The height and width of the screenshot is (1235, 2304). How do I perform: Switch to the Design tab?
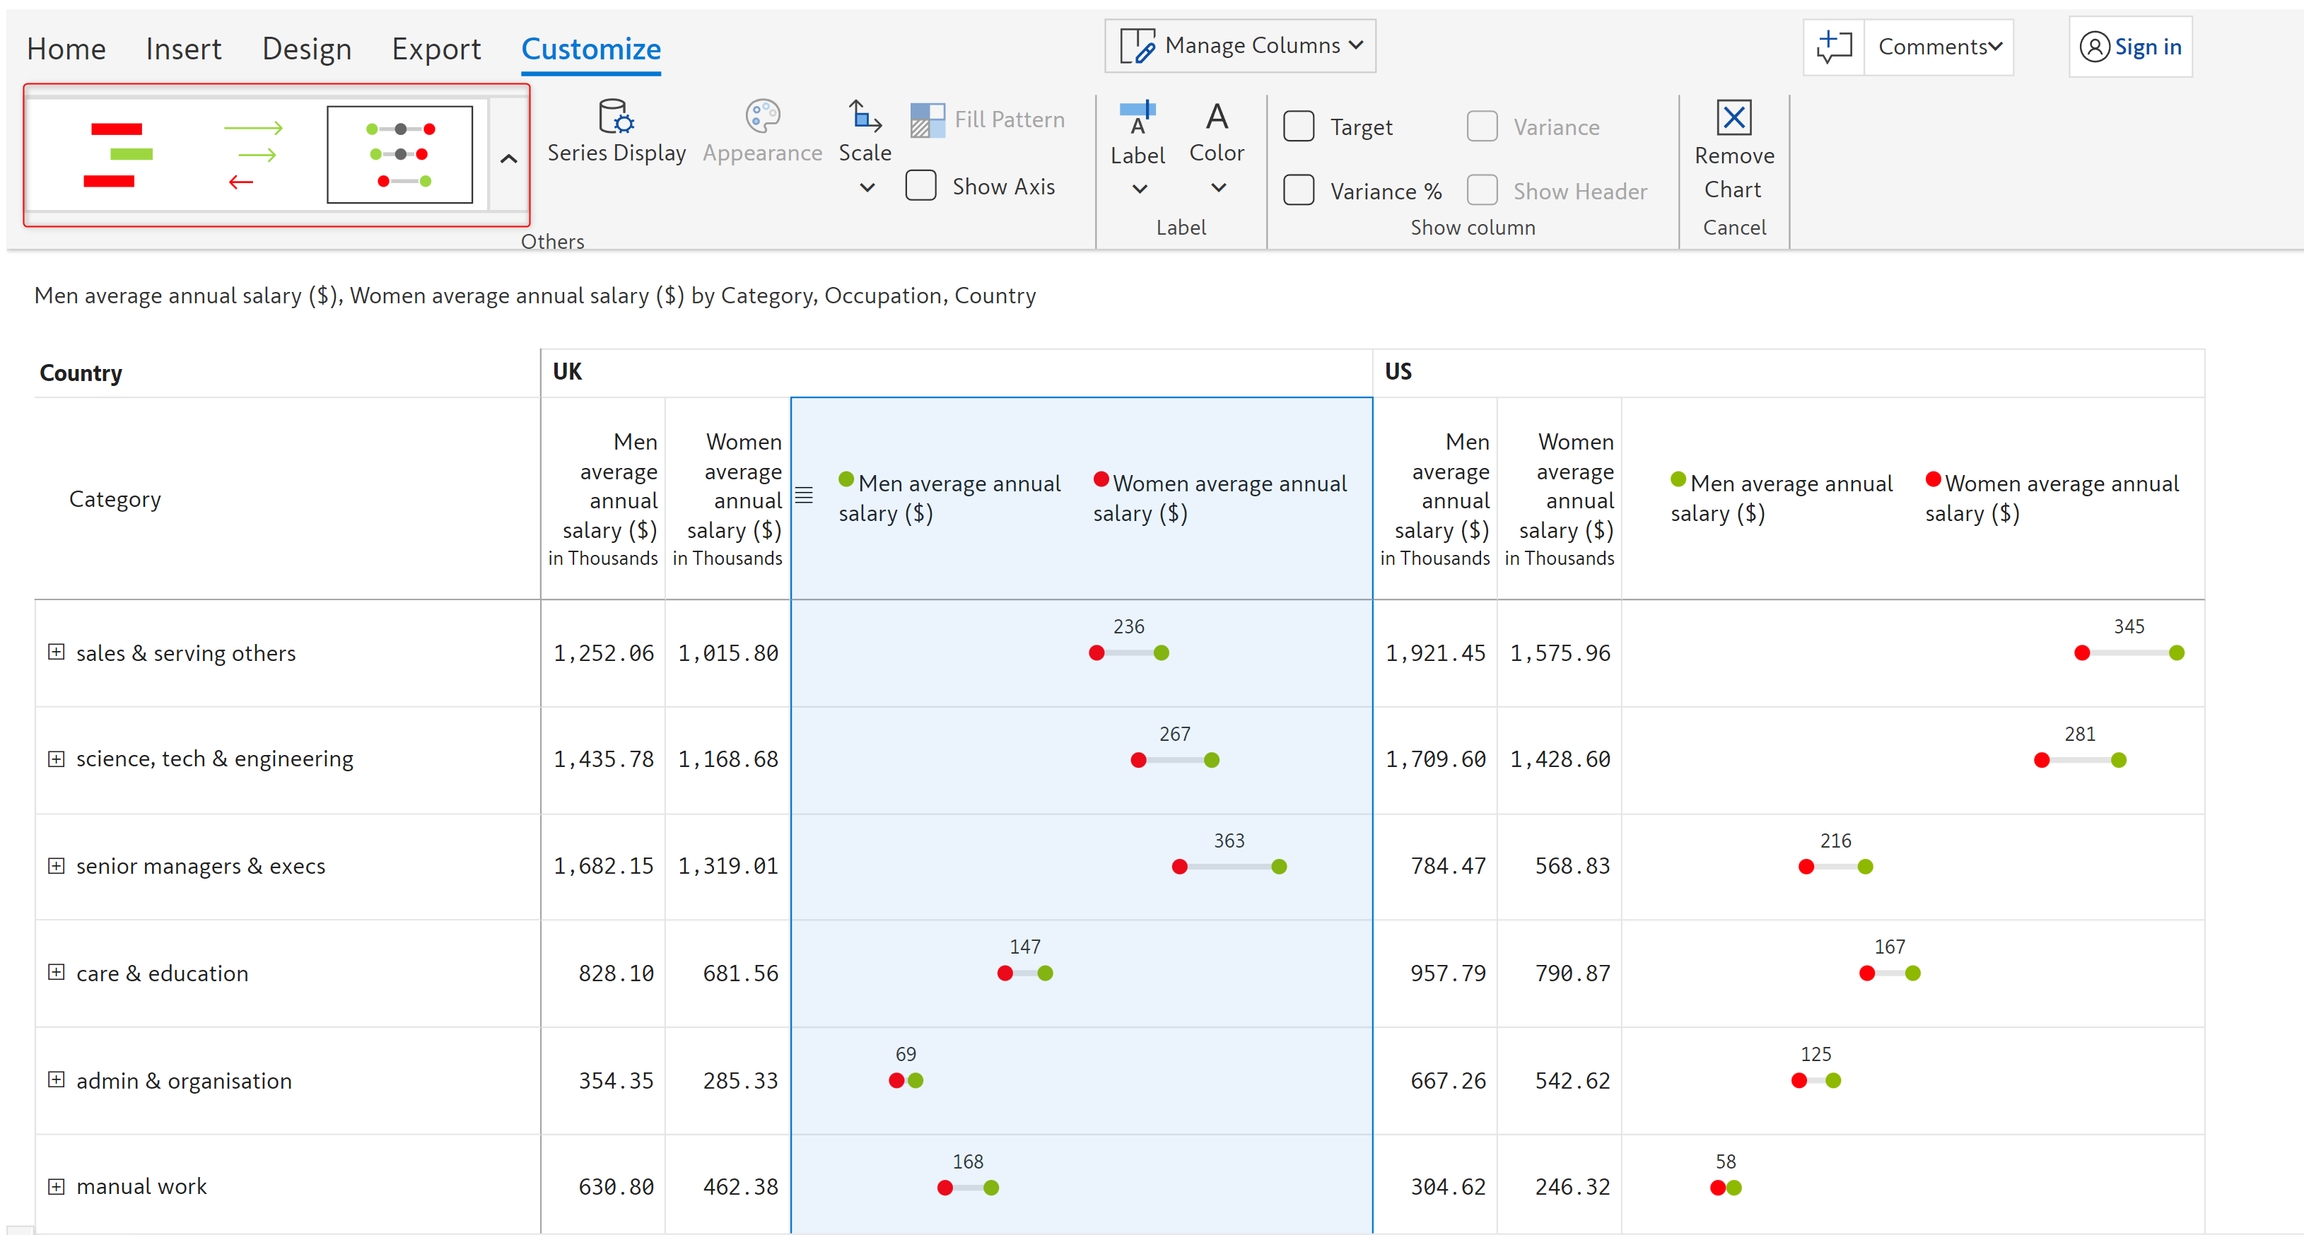pyautogui.click(x=306, y=48)
